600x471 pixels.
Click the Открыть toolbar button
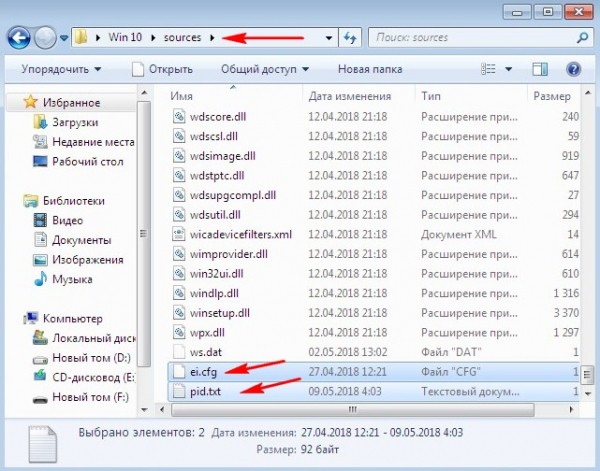tap(162, 69)
